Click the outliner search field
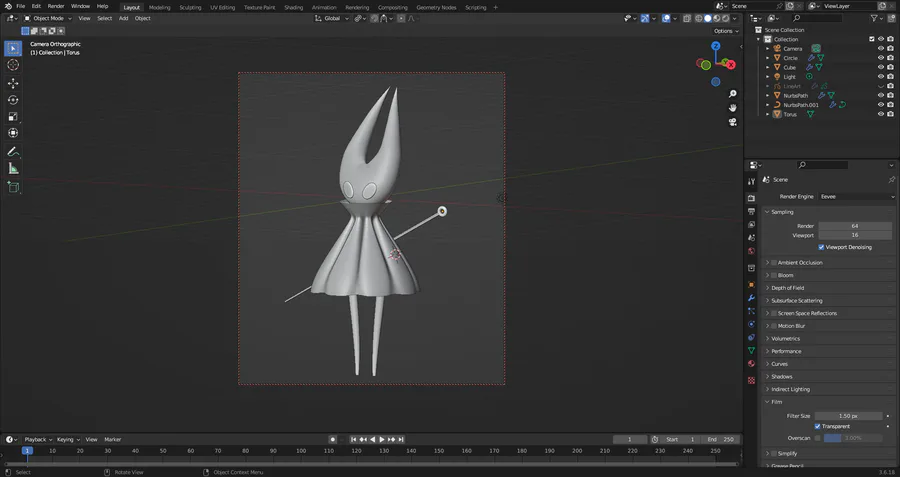 (x=816, y=18)
